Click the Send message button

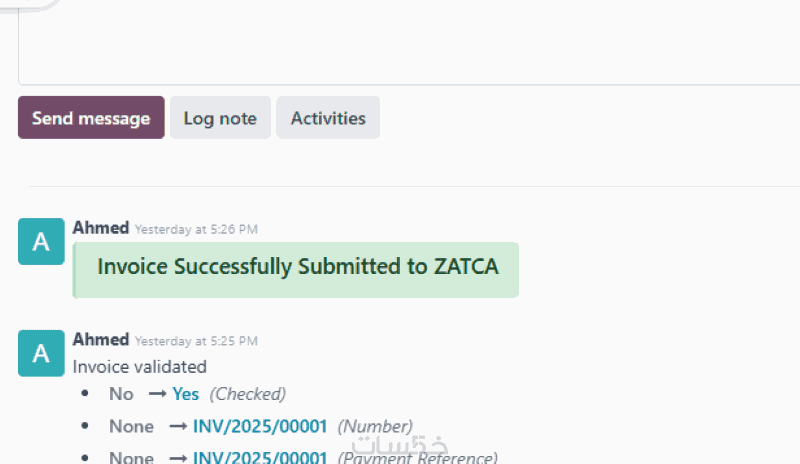pos(91,118)
